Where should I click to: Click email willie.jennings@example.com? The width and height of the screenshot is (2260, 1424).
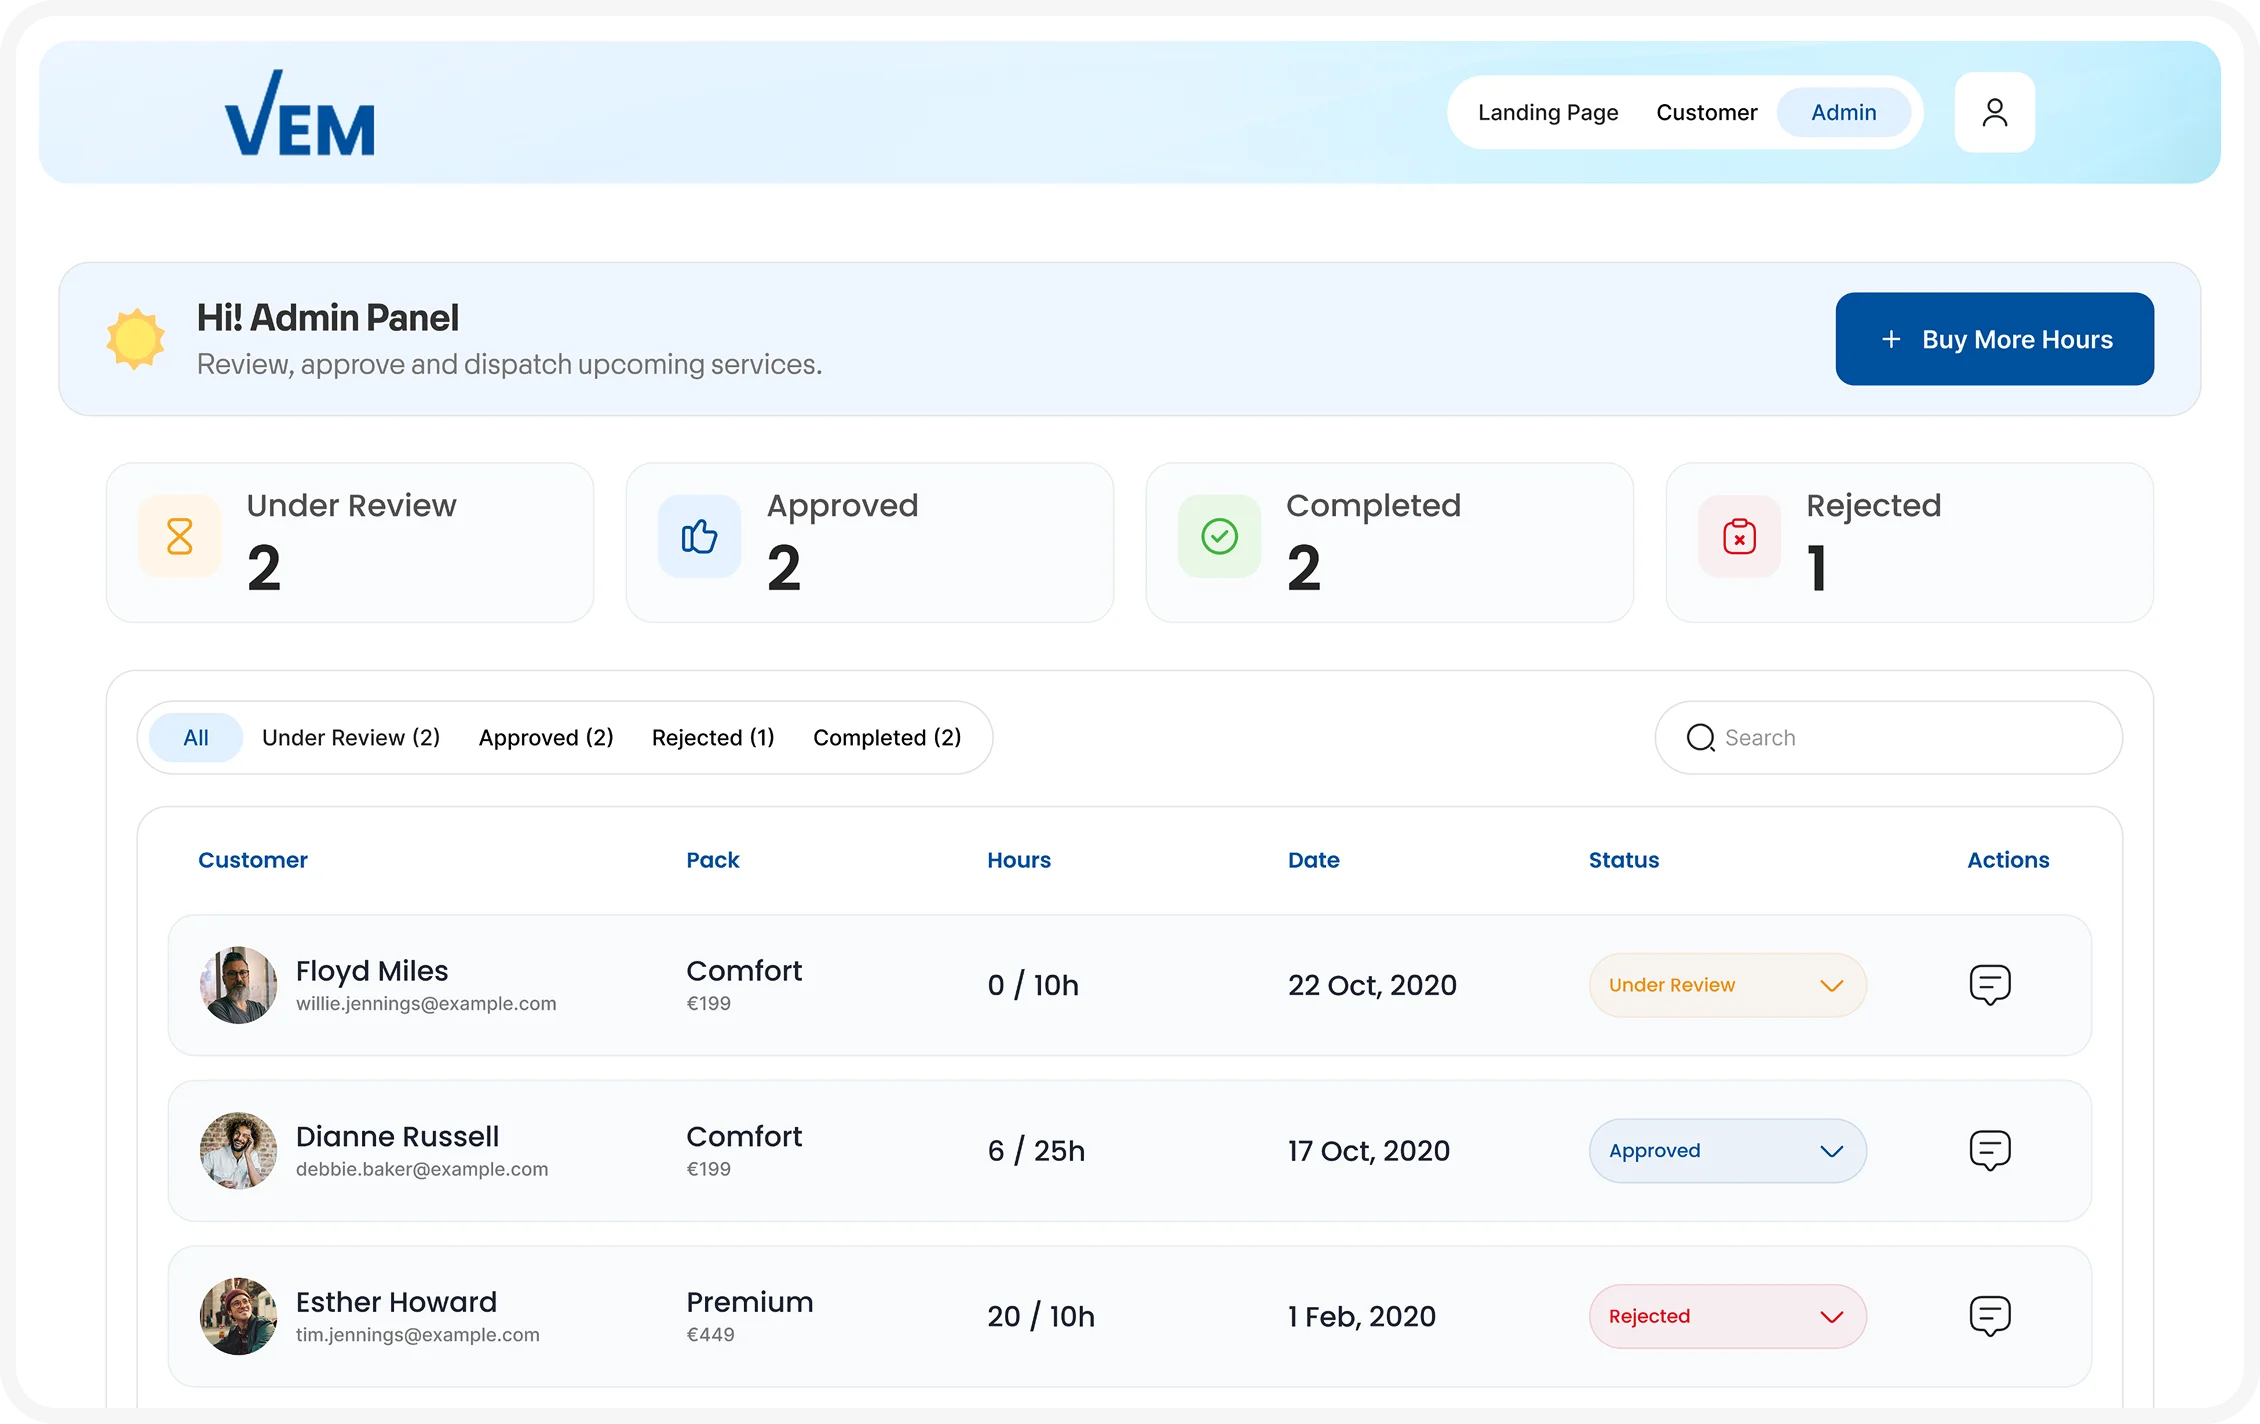pyautogui.click(x=426, y=1004)
